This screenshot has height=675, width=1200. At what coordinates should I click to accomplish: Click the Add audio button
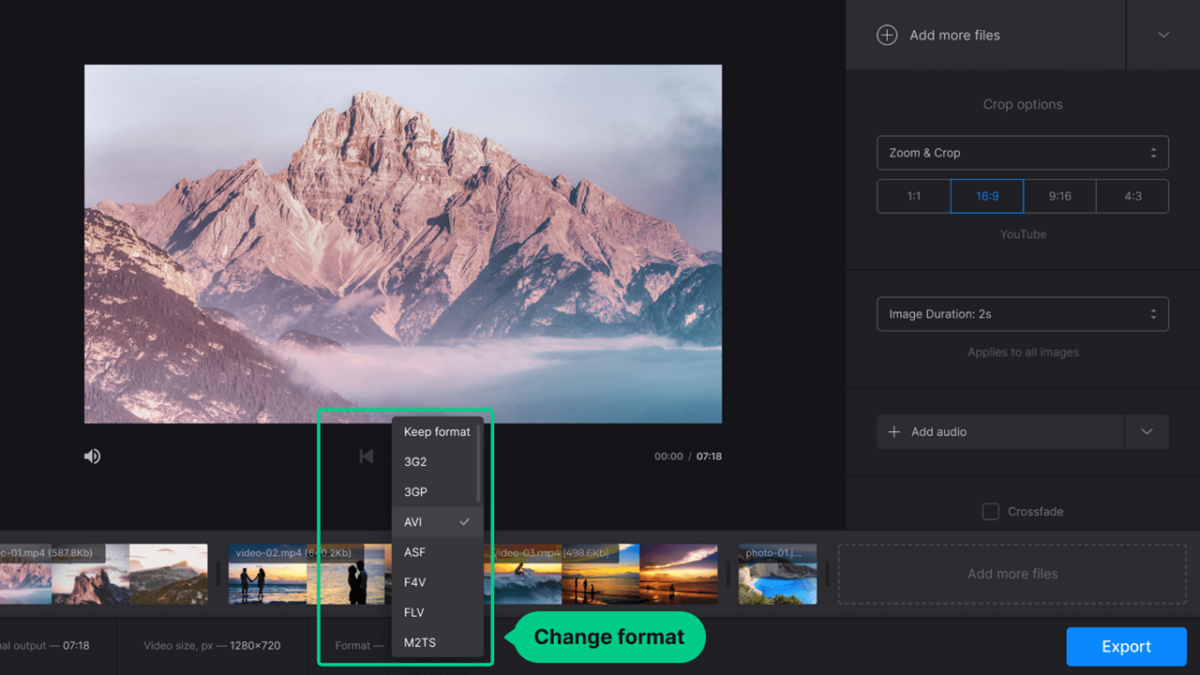(x=1000, y=432)
